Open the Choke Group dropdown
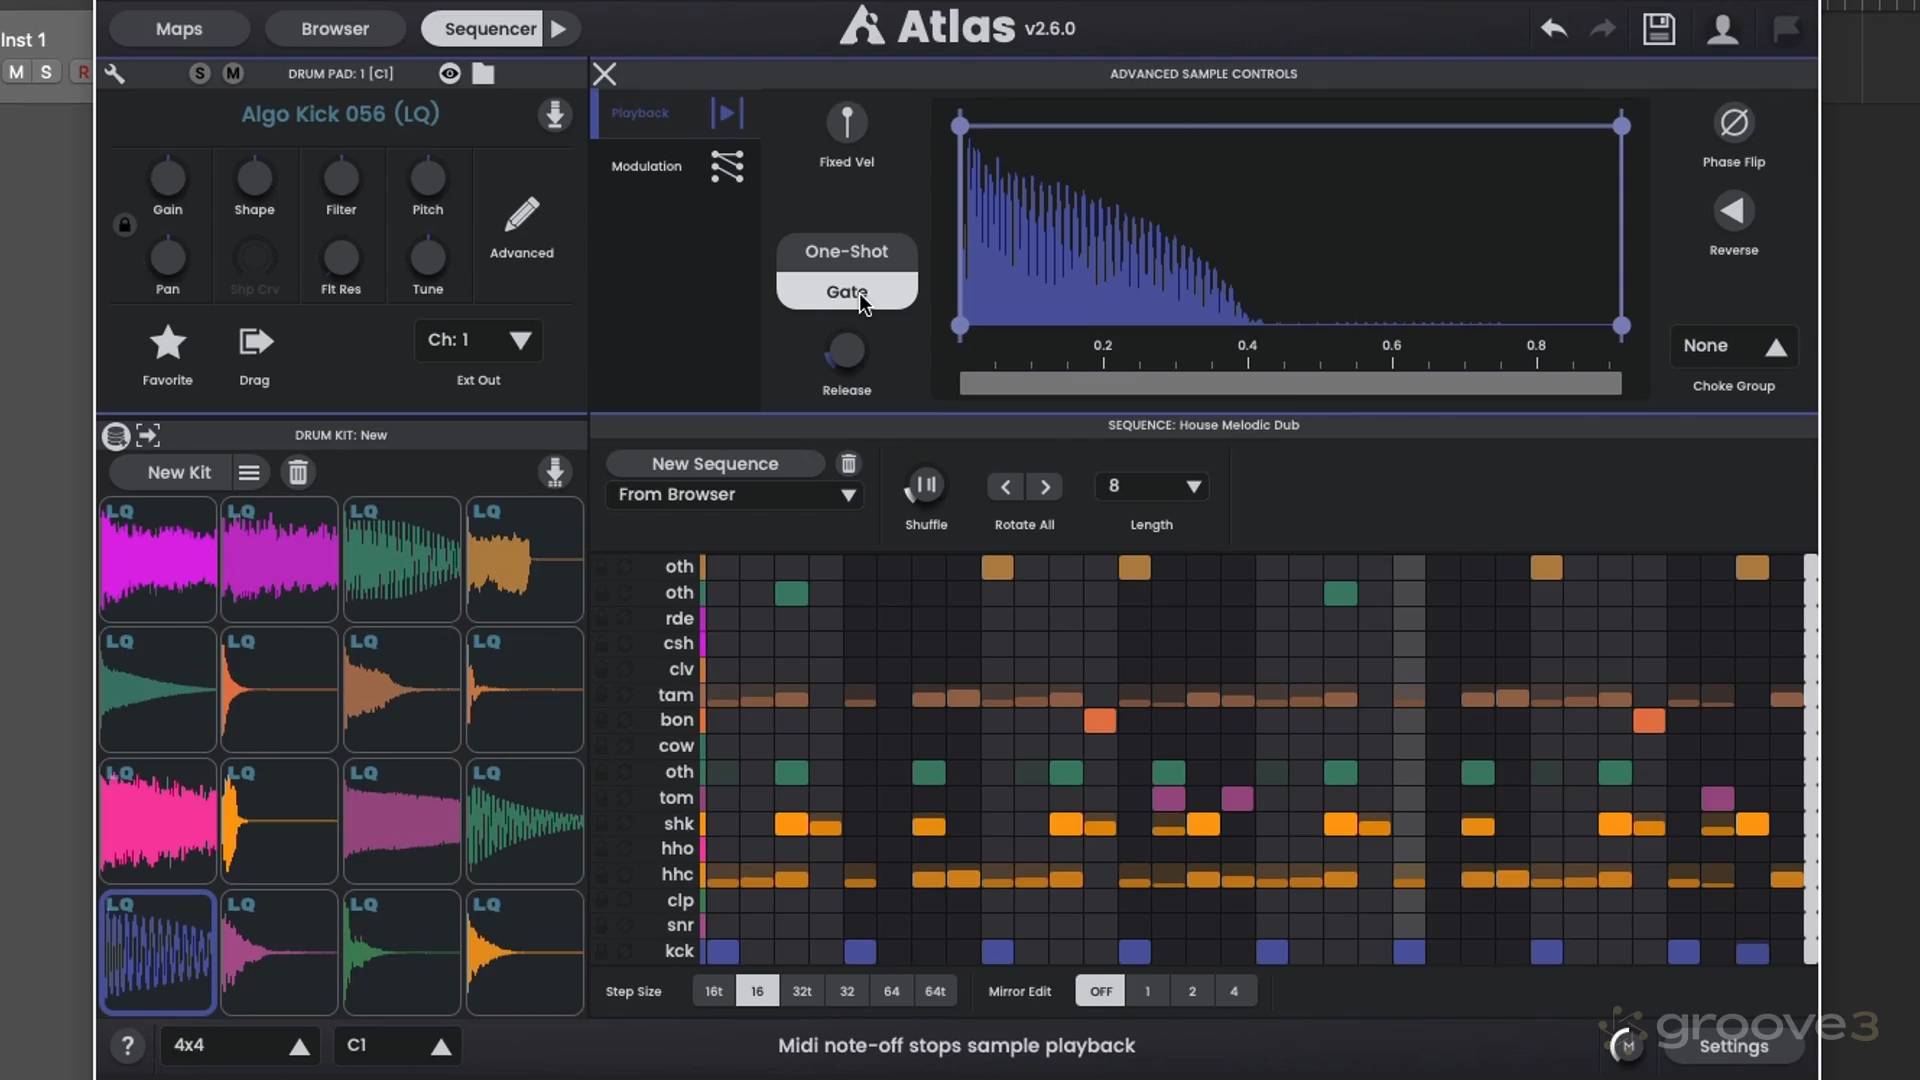Viewport: 1920px width, 1080px height. (x=1734, y=346)
